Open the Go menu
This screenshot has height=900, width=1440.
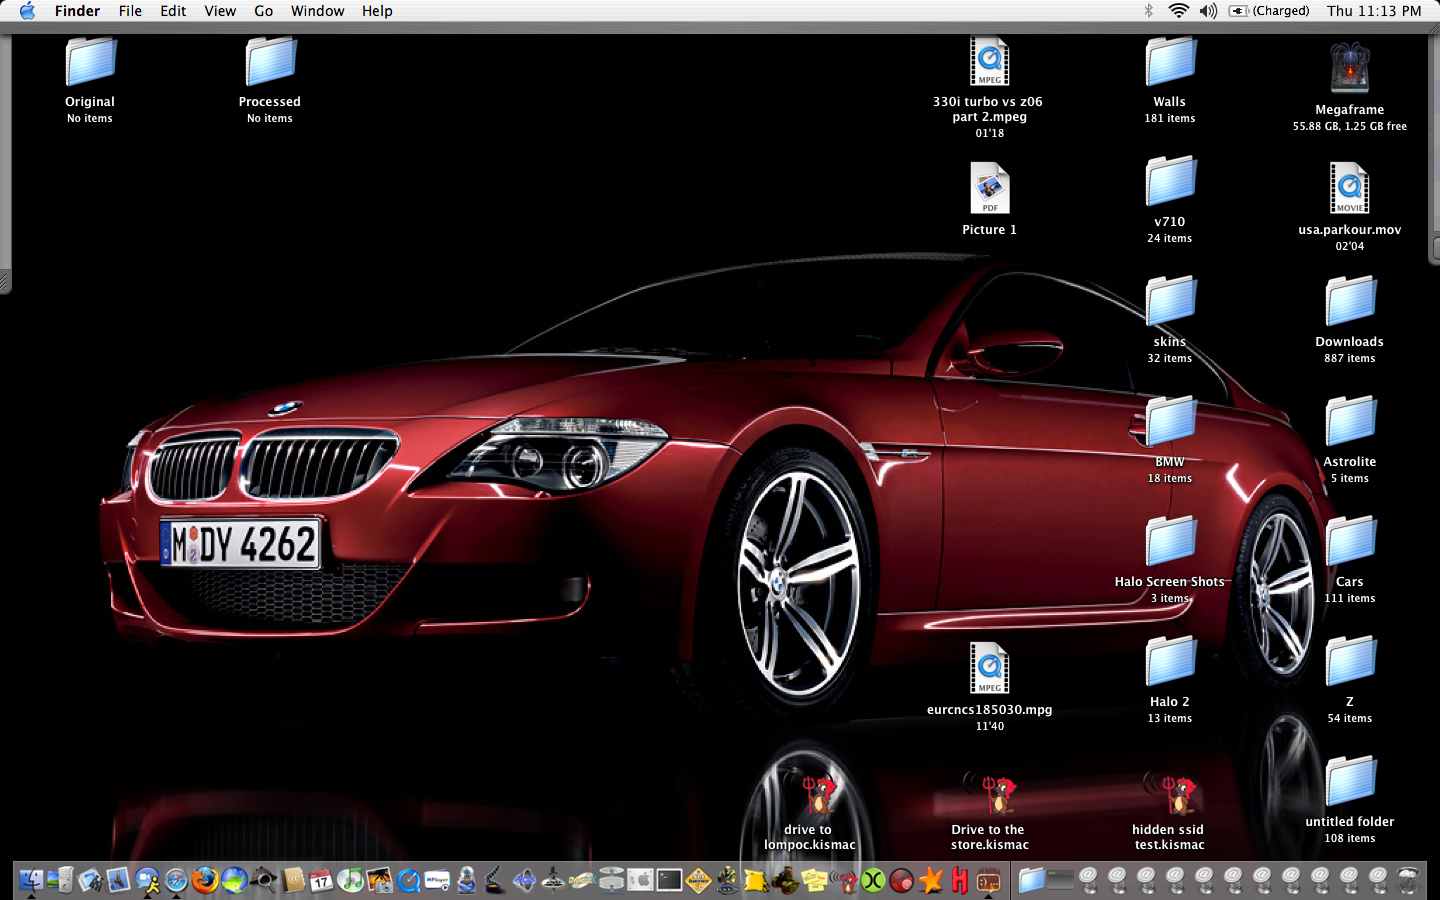(x=263, y=11)
